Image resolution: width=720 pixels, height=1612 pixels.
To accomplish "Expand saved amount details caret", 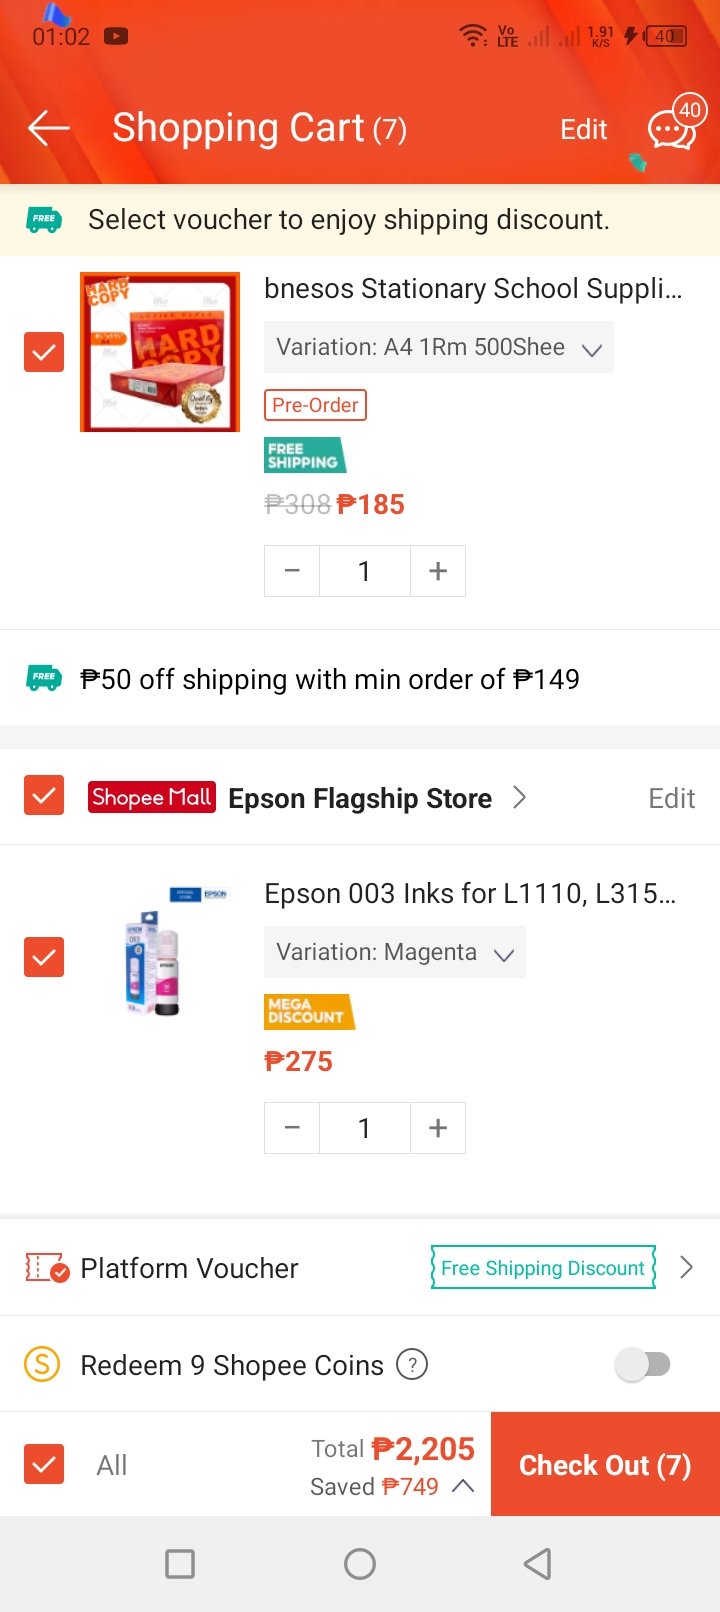I will pyautogui.click(x=463, y=1486).
